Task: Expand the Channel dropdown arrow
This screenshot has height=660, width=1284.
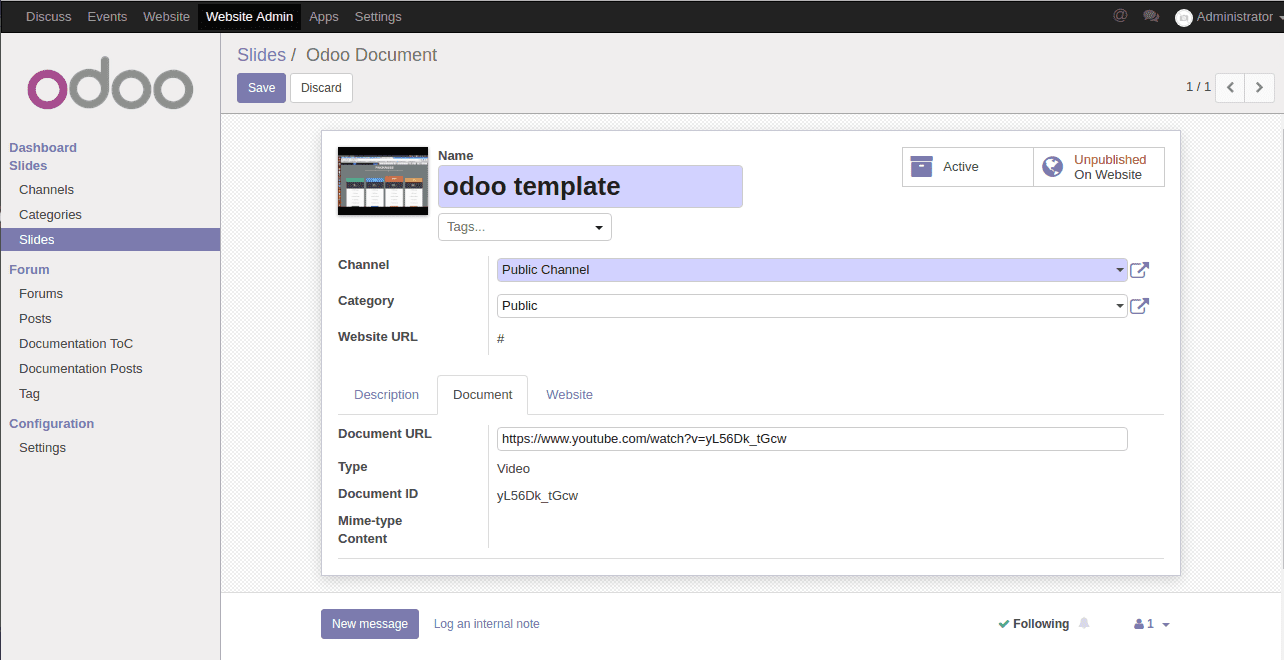Action: [x=1120, y=270]
